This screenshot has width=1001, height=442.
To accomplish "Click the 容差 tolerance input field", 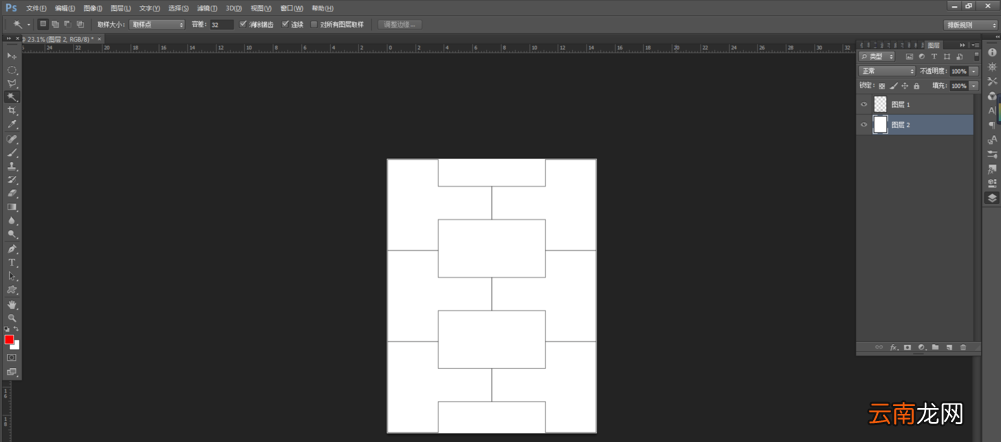I will (222, 24).
